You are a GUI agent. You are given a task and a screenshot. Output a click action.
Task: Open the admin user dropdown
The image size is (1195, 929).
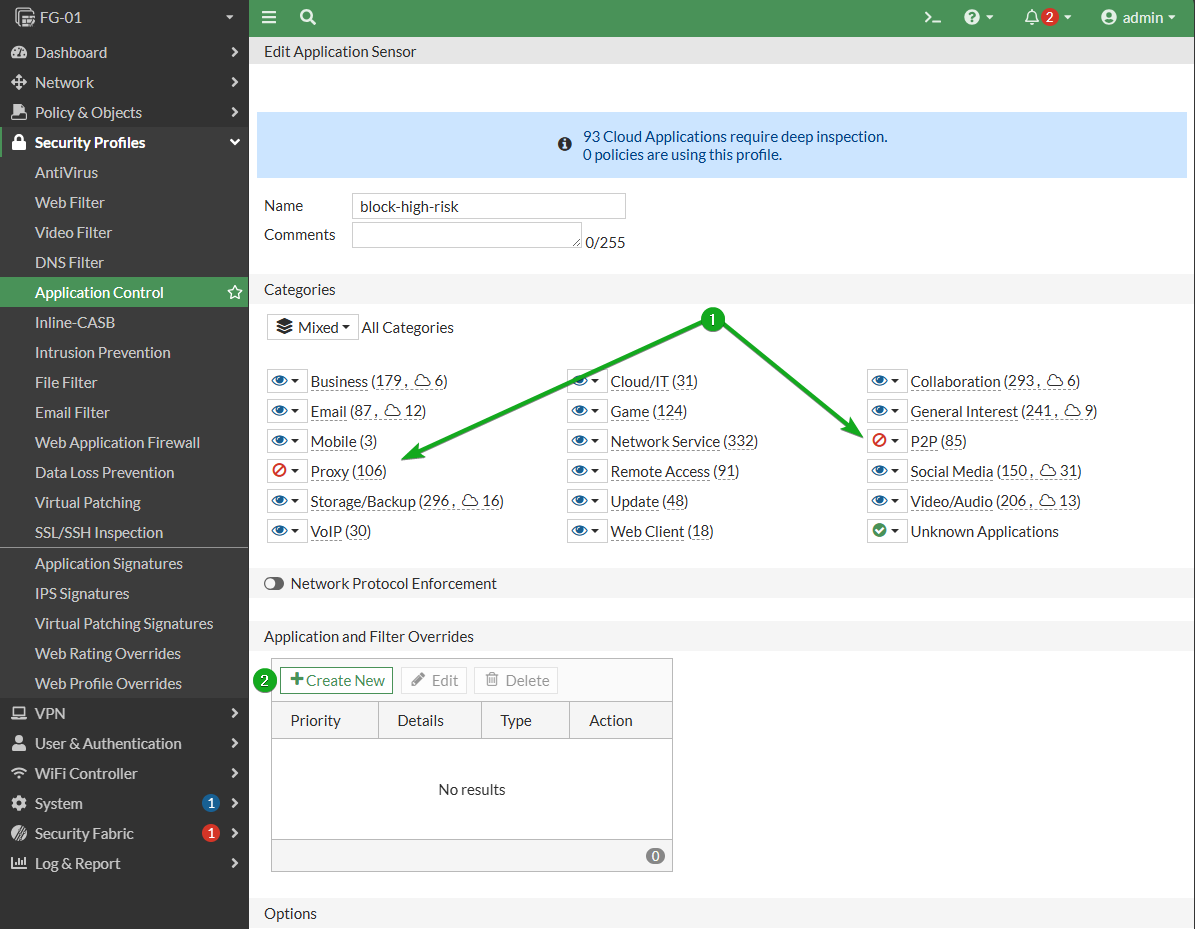[1138, 18]
